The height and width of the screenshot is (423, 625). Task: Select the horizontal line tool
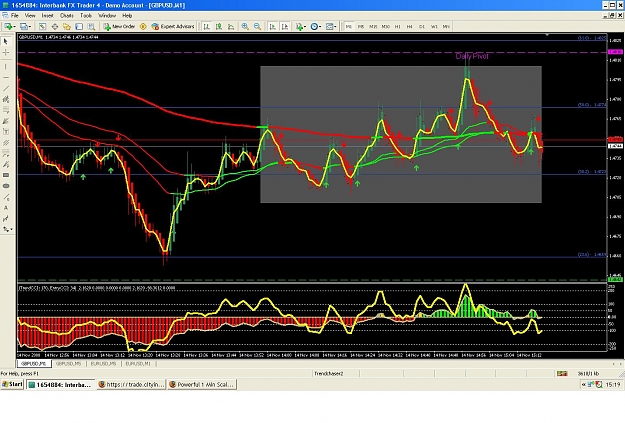click(x=6, y=77)
